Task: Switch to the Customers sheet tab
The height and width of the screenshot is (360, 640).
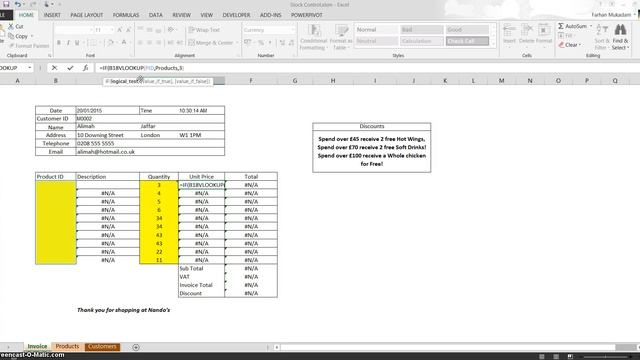Action: point(102,347)
